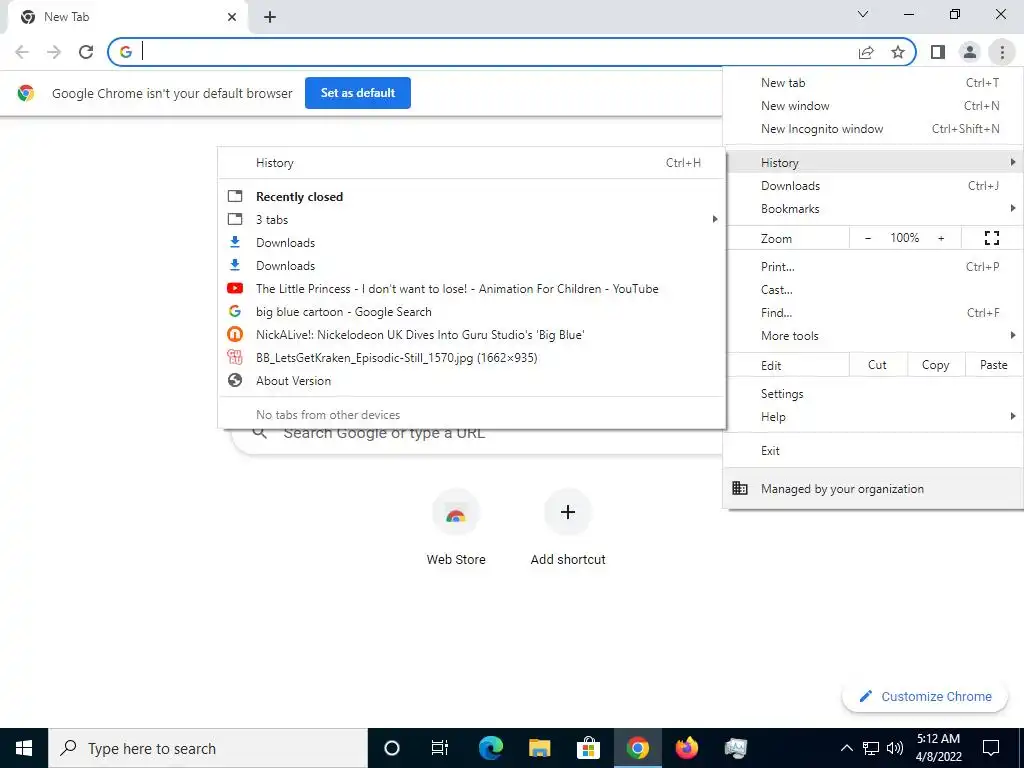Open Windows Start menu

click(x=24, y=748)
